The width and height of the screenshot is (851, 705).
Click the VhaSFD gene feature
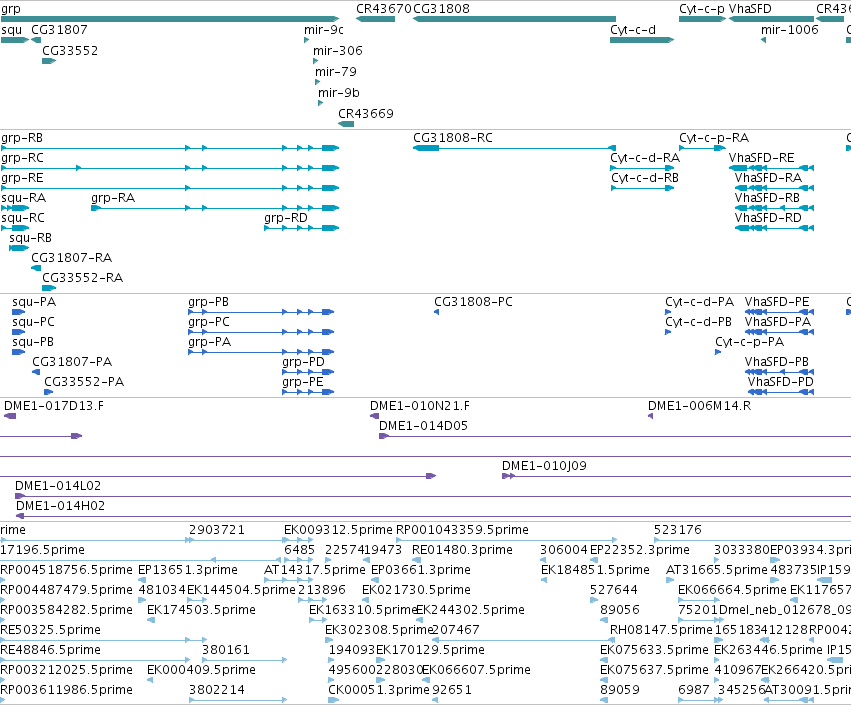771,19
